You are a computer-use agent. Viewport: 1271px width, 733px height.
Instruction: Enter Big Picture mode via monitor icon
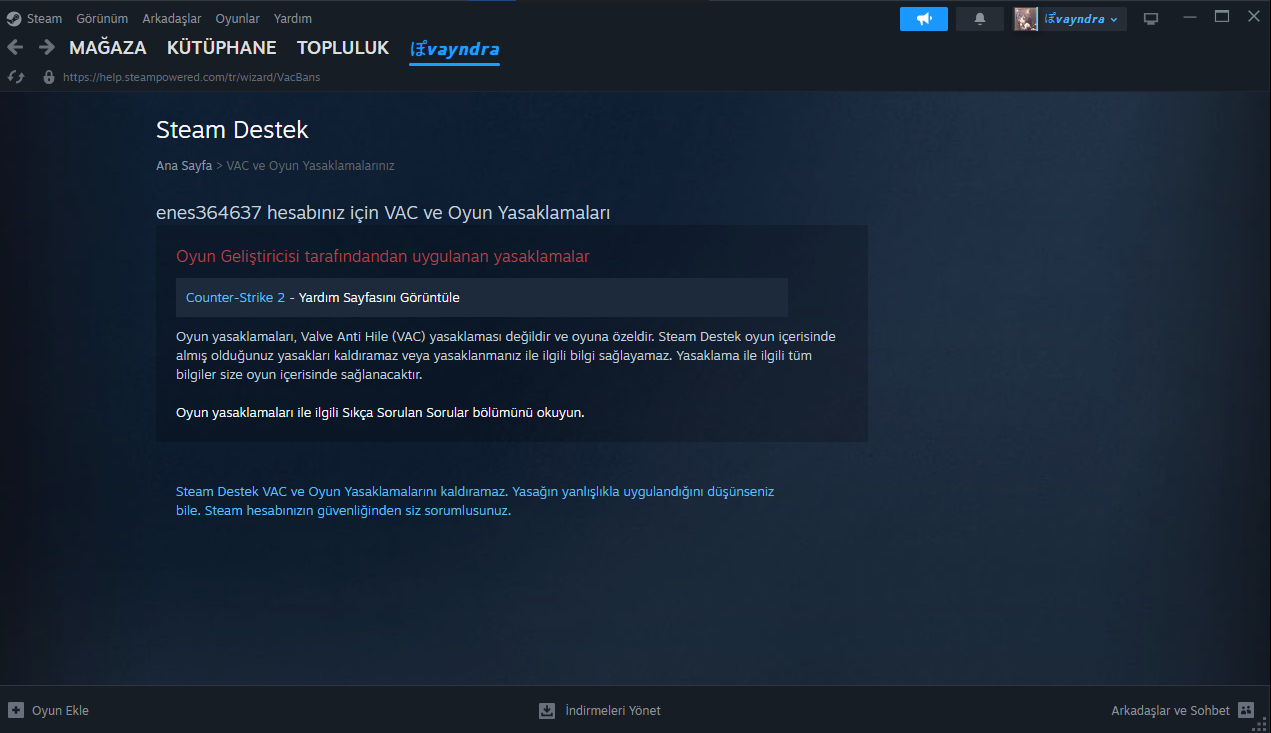pyautogui.click(x=1151, y=19)
